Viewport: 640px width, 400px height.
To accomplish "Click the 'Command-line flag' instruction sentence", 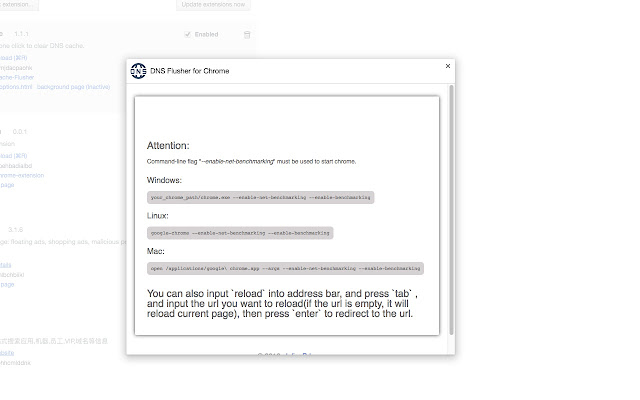I will [x=251, y=162].
